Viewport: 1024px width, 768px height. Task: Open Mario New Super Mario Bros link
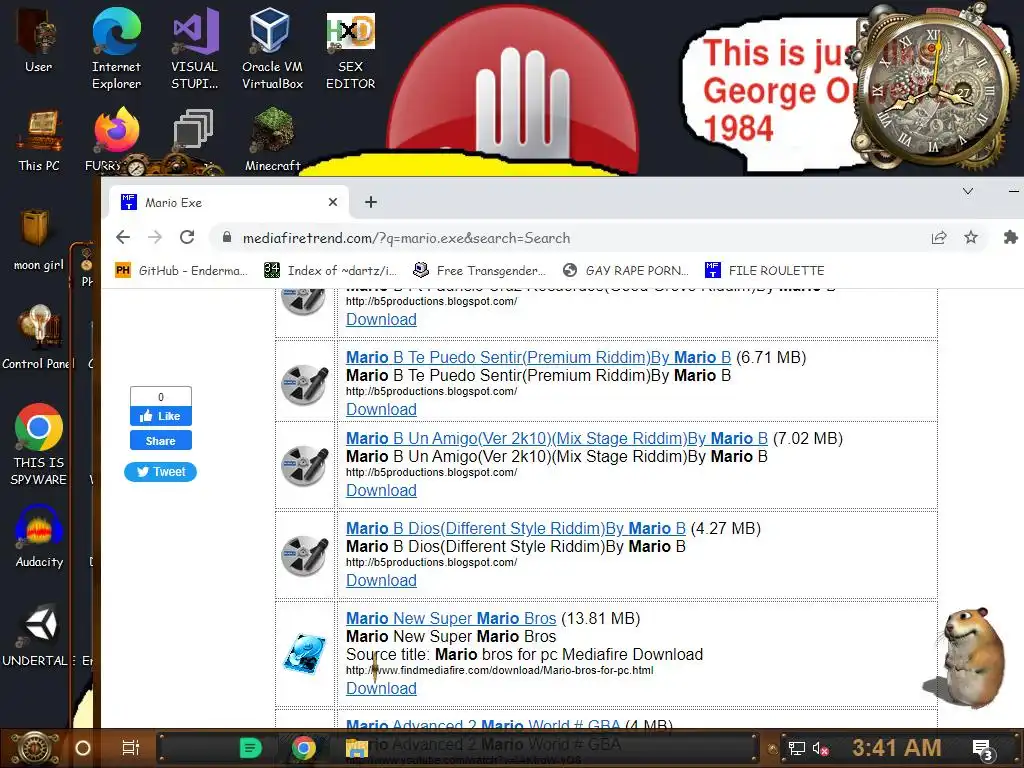[x=451, y=618]
